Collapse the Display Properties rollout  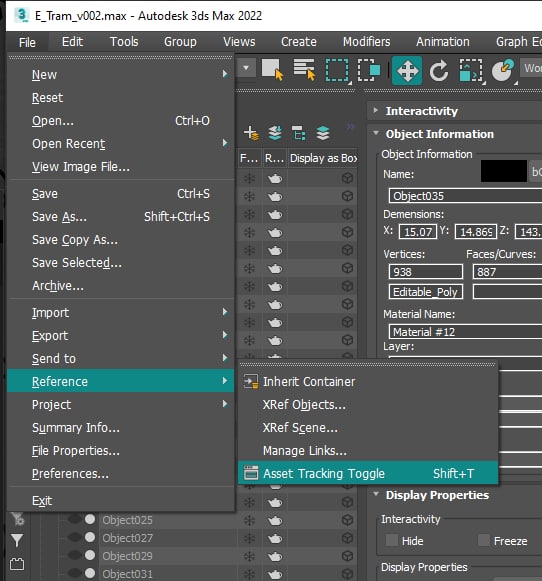pyautogui.click(x=376, y=494)
